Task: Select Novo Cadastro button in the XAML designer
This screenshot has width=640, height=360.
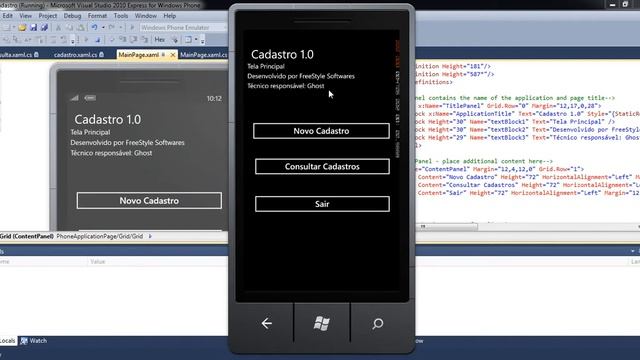Action: point(149,201)
